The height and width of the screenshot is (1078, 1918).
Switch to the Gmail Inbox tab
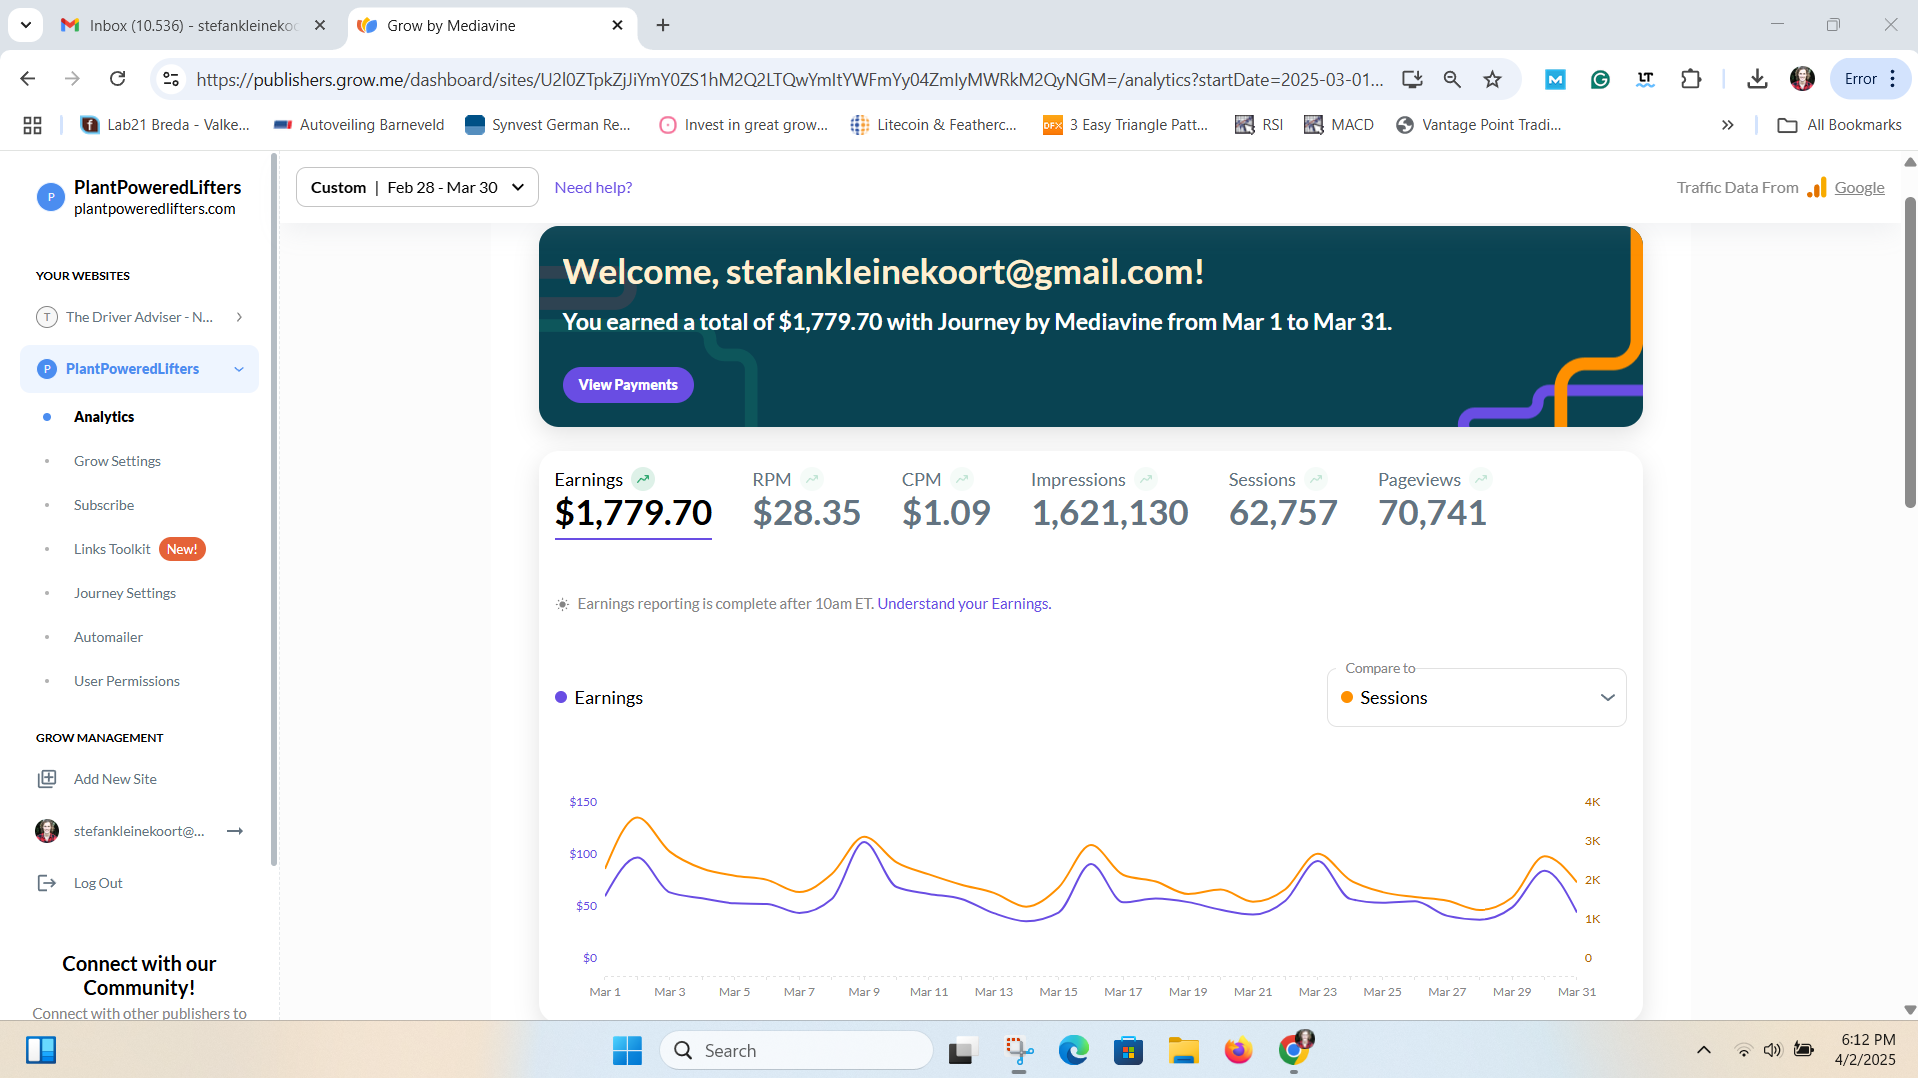[x=195, y=25]
